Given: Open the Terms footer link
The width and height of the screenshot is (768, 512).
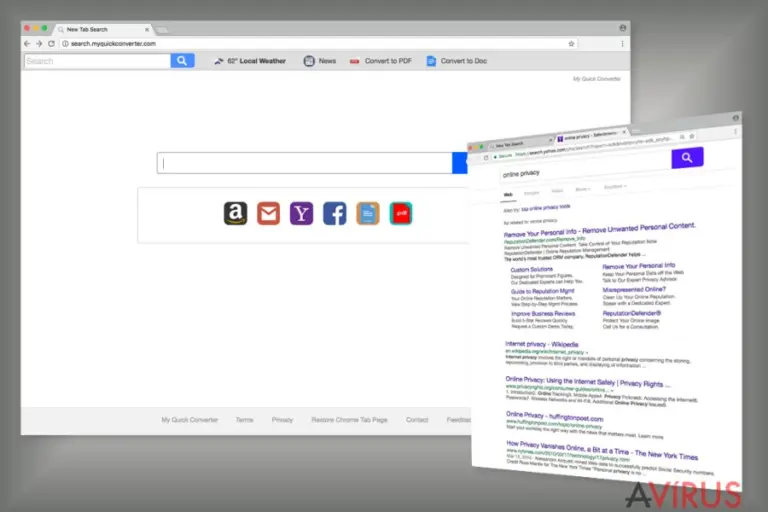Looking at the screenshot, I should click(244, 420).
